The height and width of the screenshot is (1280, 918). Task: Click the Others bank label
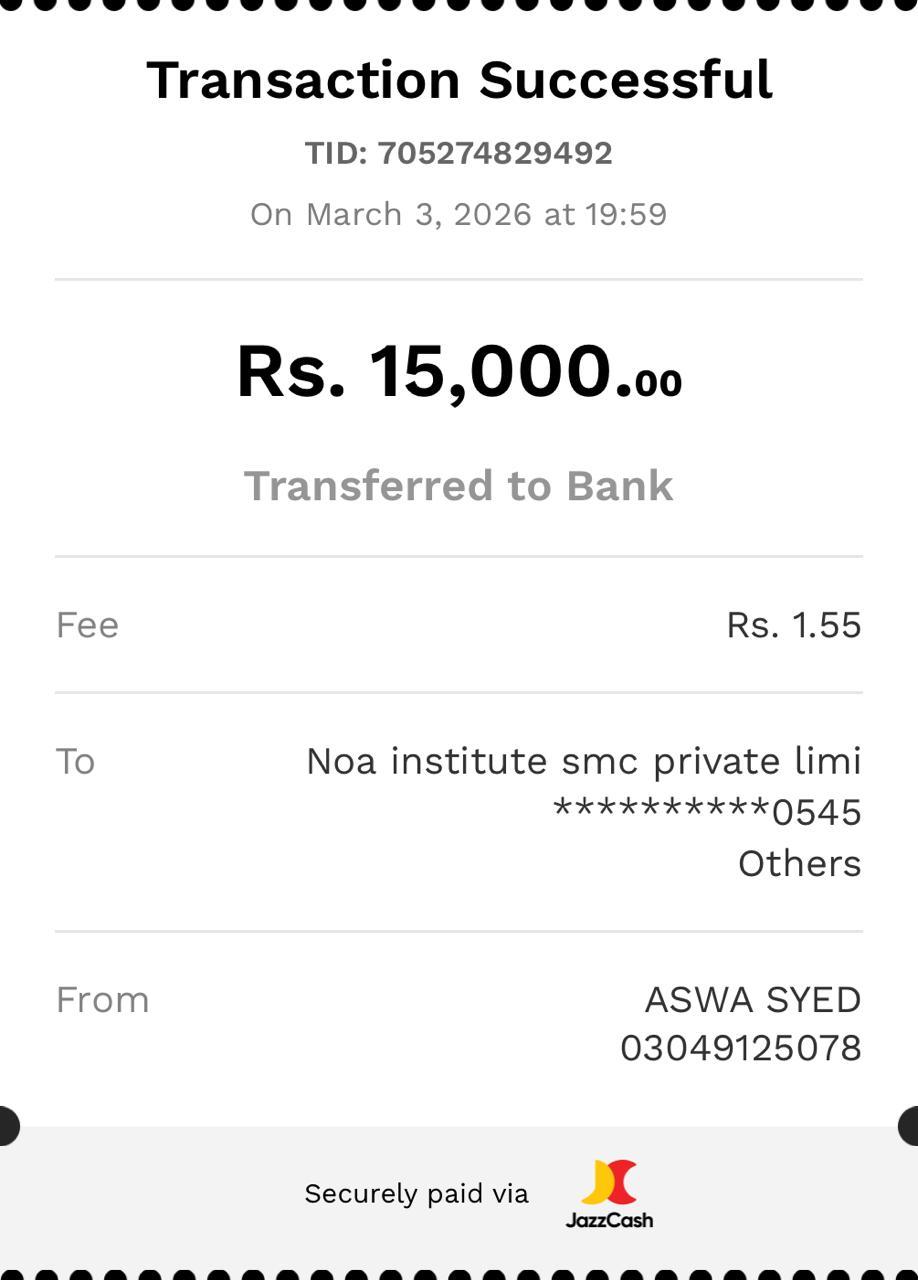click(799, 863)
